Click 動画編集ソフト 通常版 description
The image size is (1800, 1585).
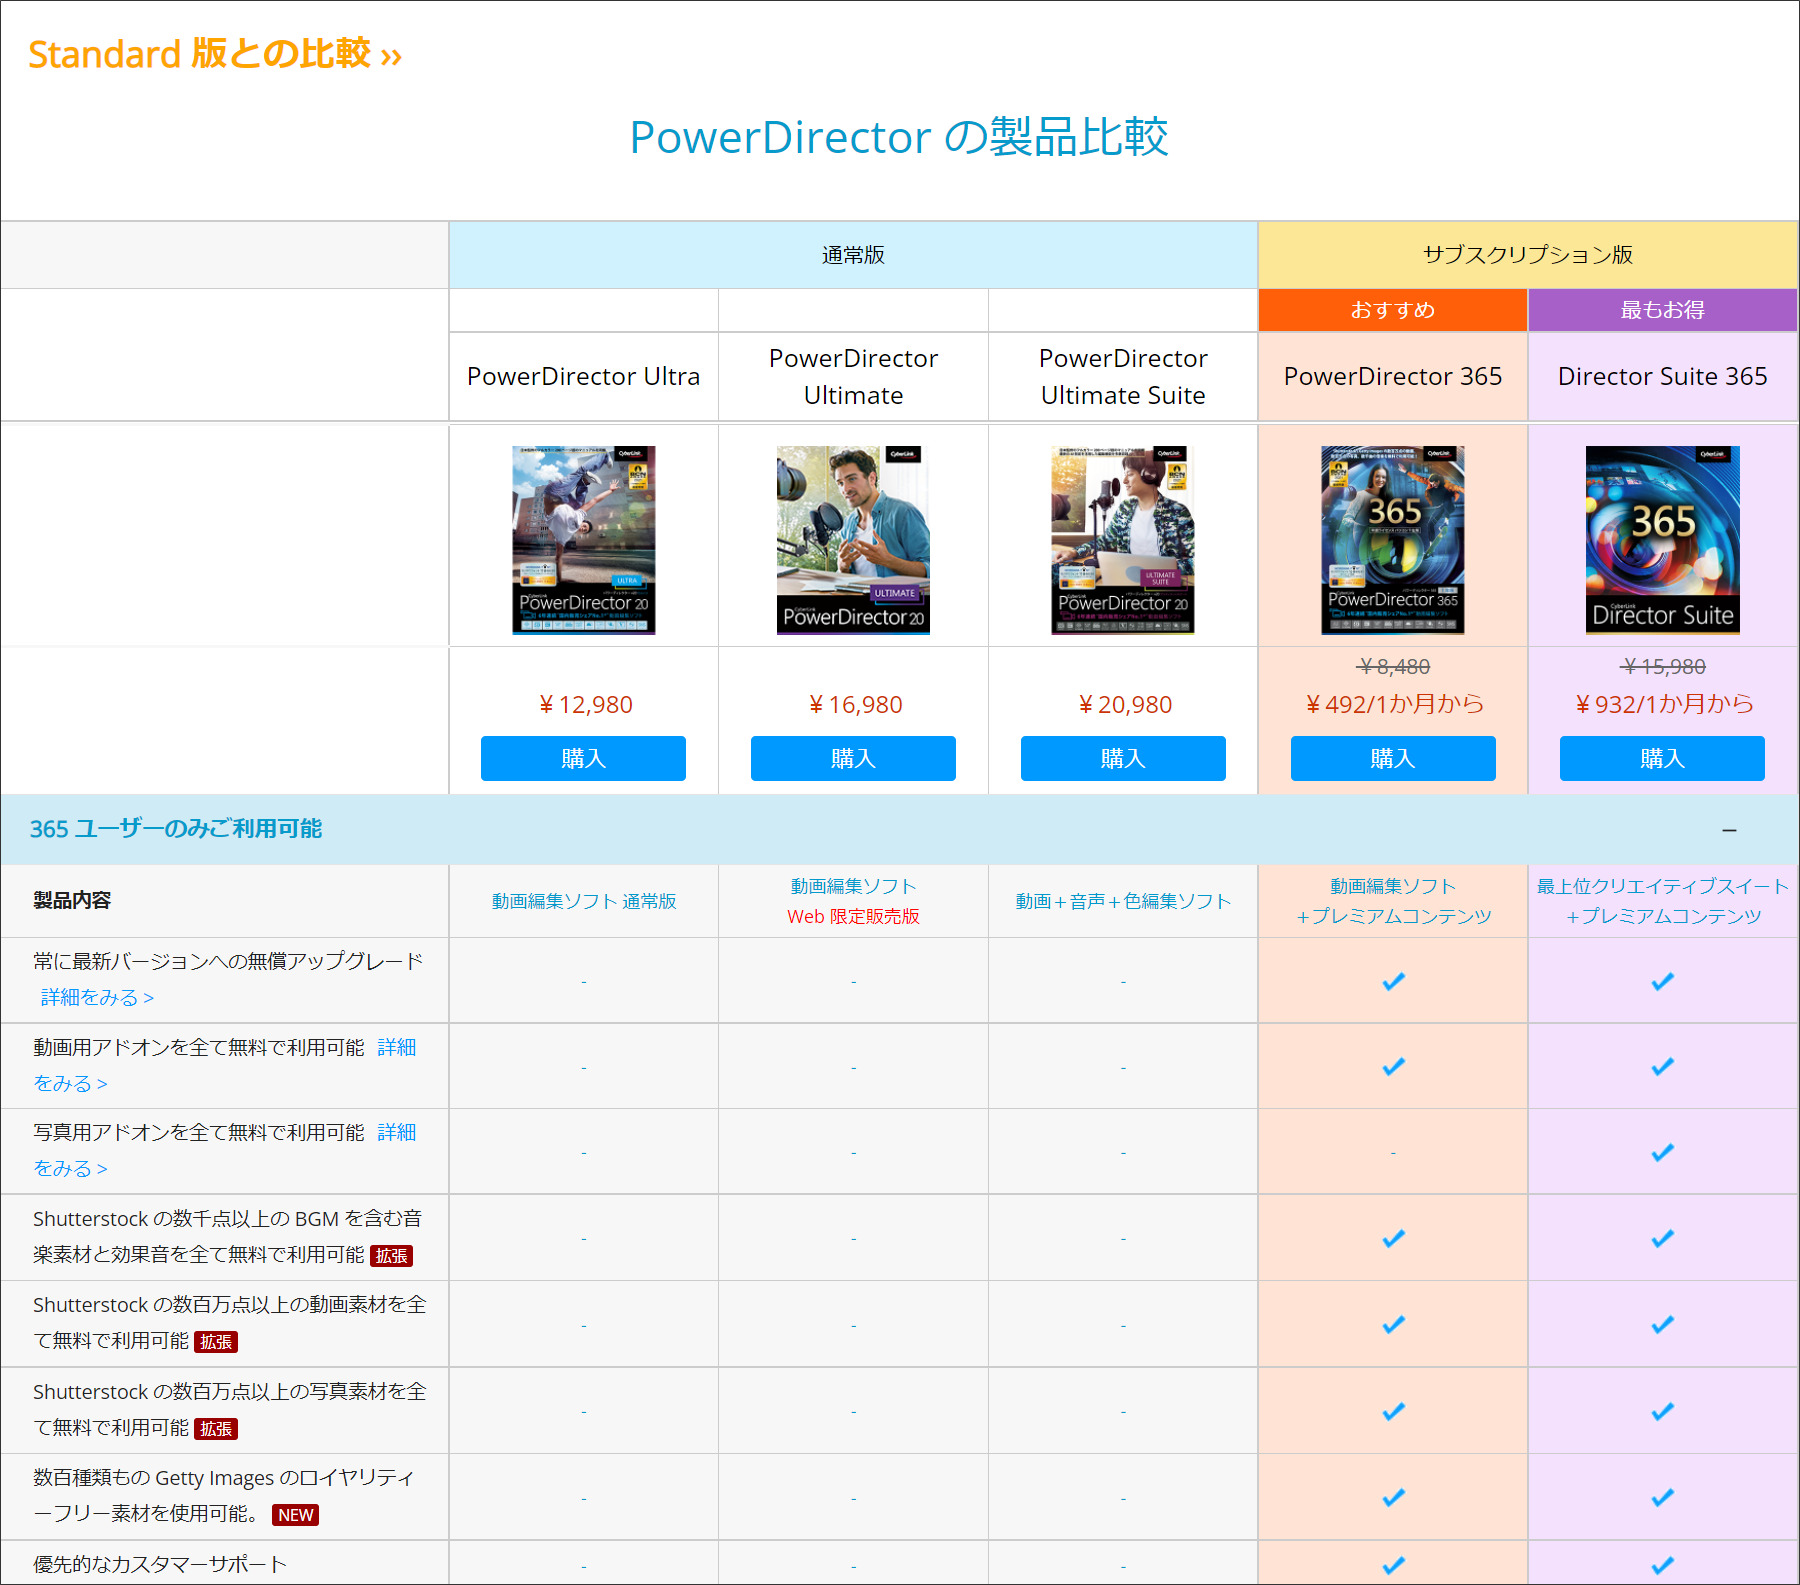(584, 901)
